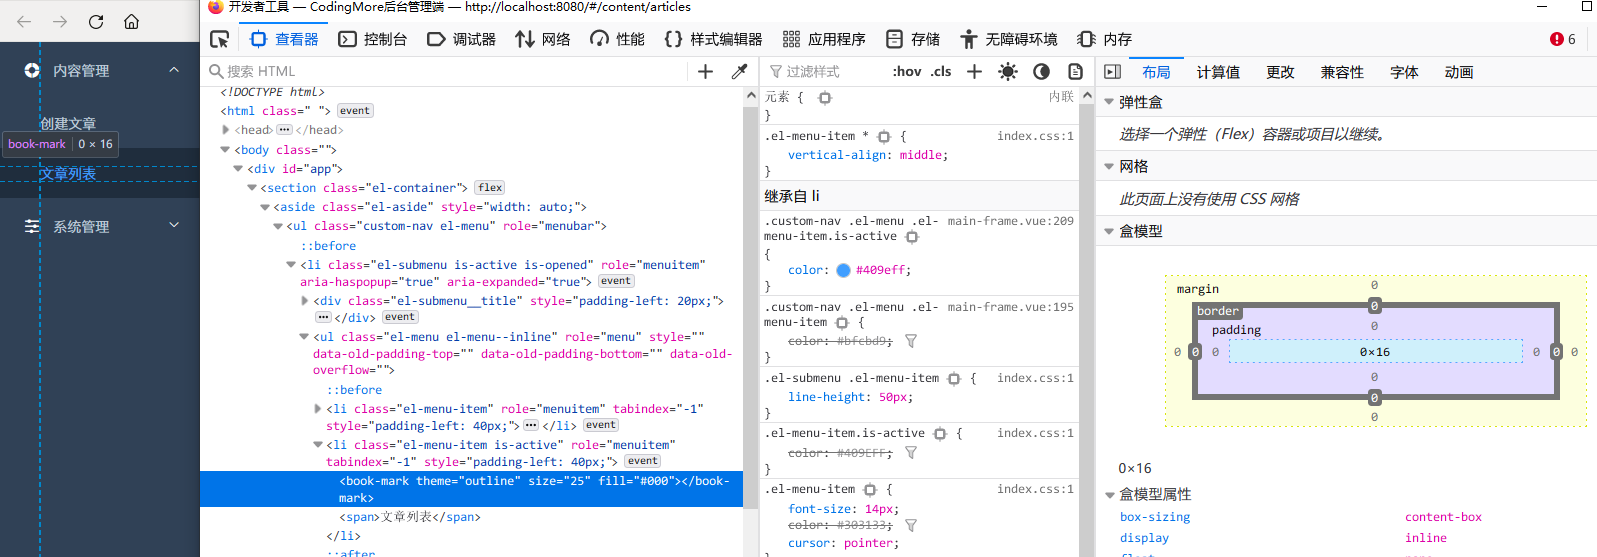Screen dimensions: 1597x557
Task: Toggle light color scheme simulation
Action: (1008, 71)
